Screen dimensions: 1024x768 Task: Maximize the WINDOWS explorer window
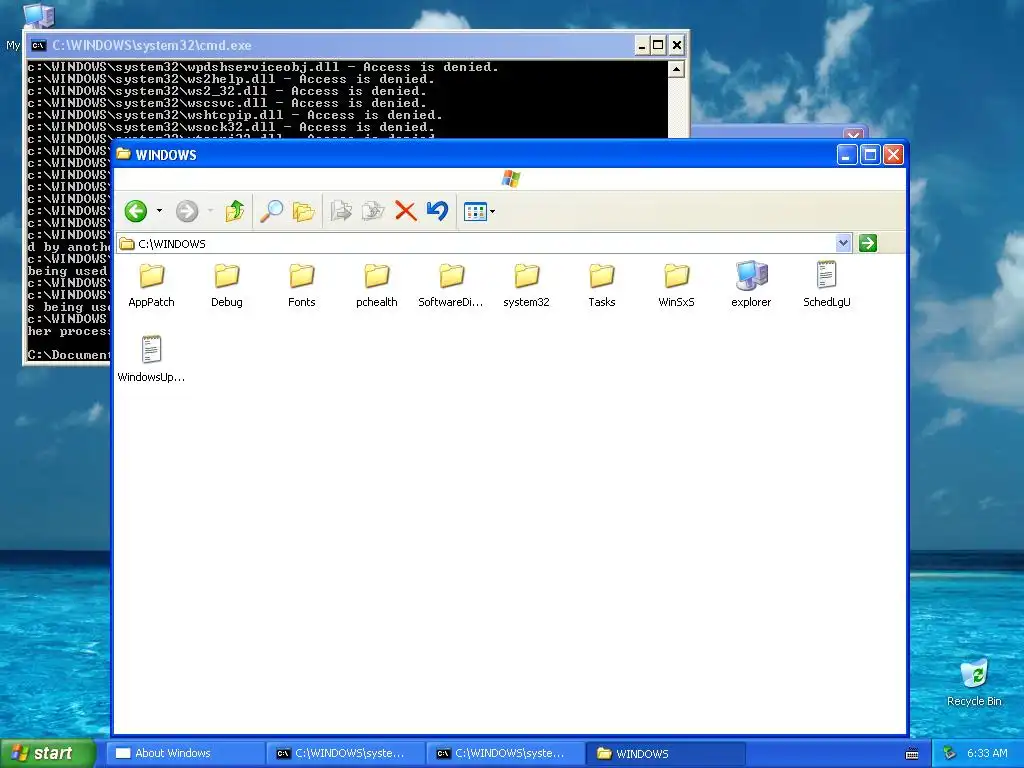[870, 155]
